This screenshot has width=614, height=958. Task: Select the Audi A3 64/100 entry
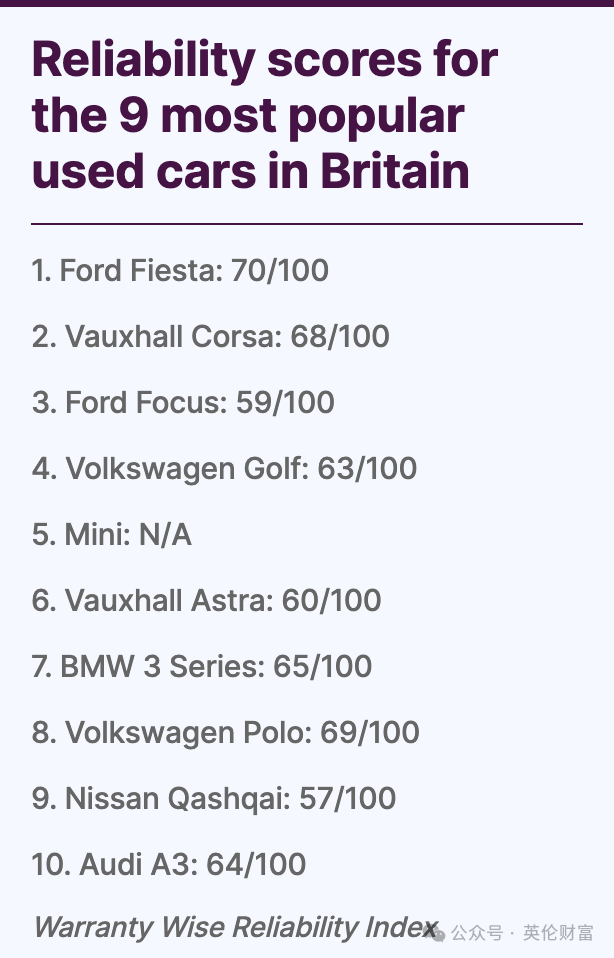tap(169, 865)
